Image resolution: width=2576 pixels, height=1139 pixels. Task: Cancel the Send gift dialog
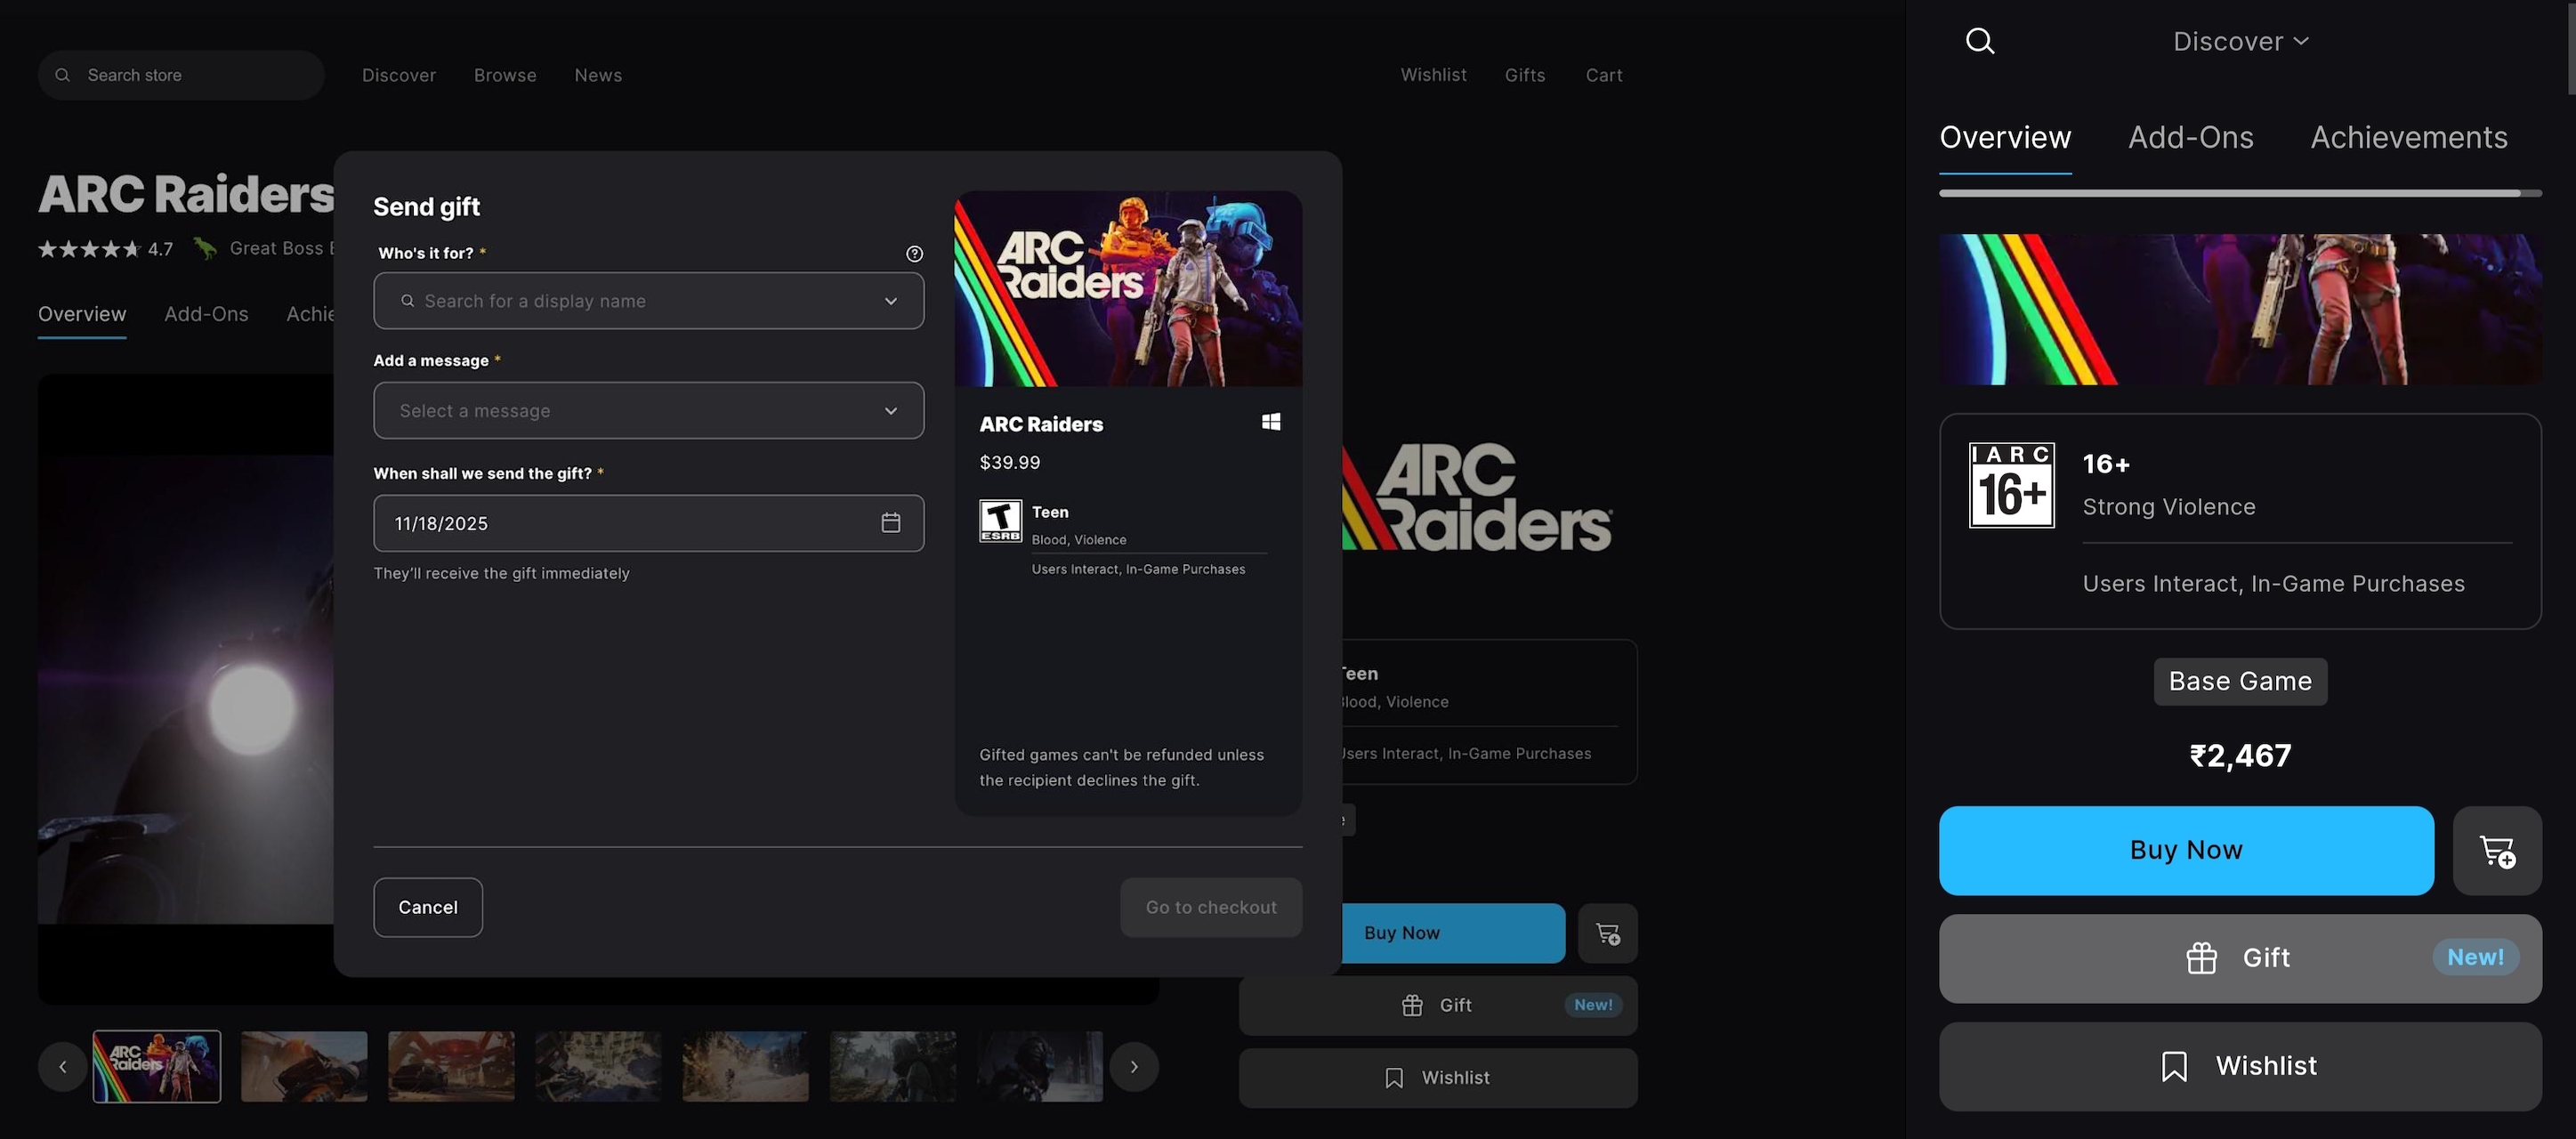(427, 907)
